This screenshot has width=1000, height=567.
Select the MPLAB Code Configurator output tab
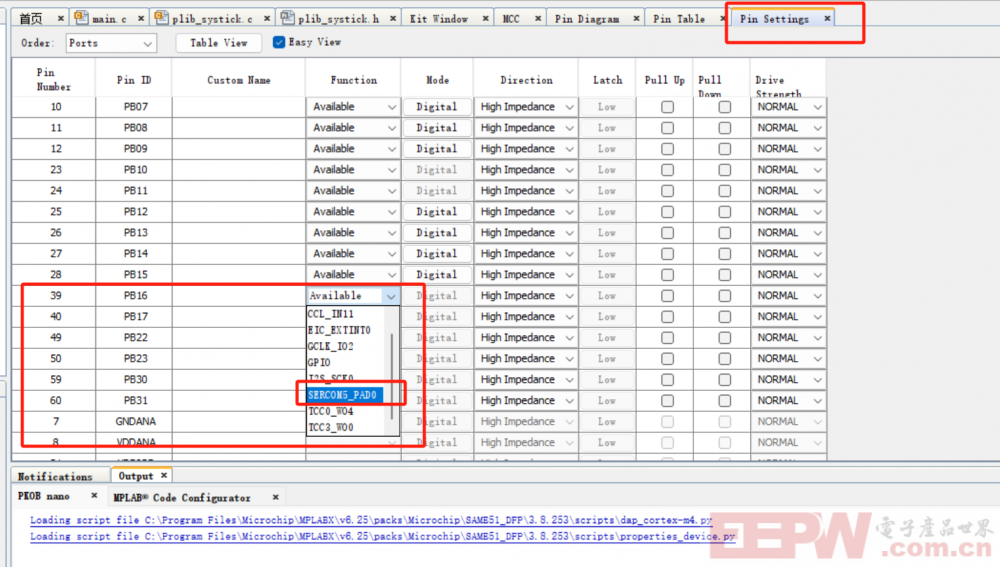(182, 497)
